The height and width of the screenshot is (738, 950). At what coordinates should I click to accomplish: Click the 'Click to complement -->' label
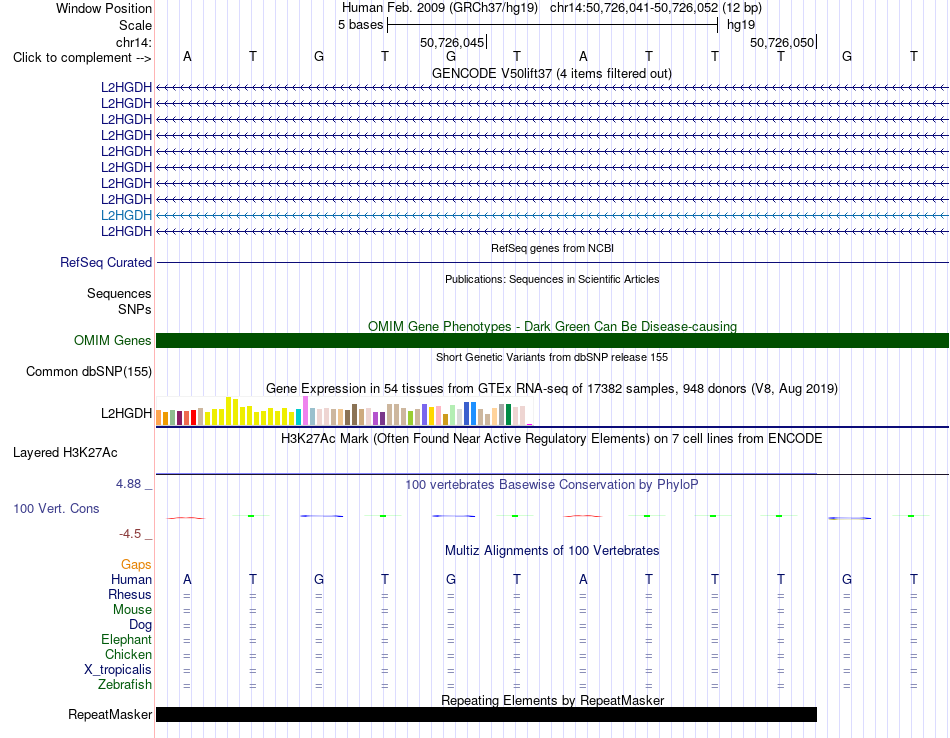point(82,58)
